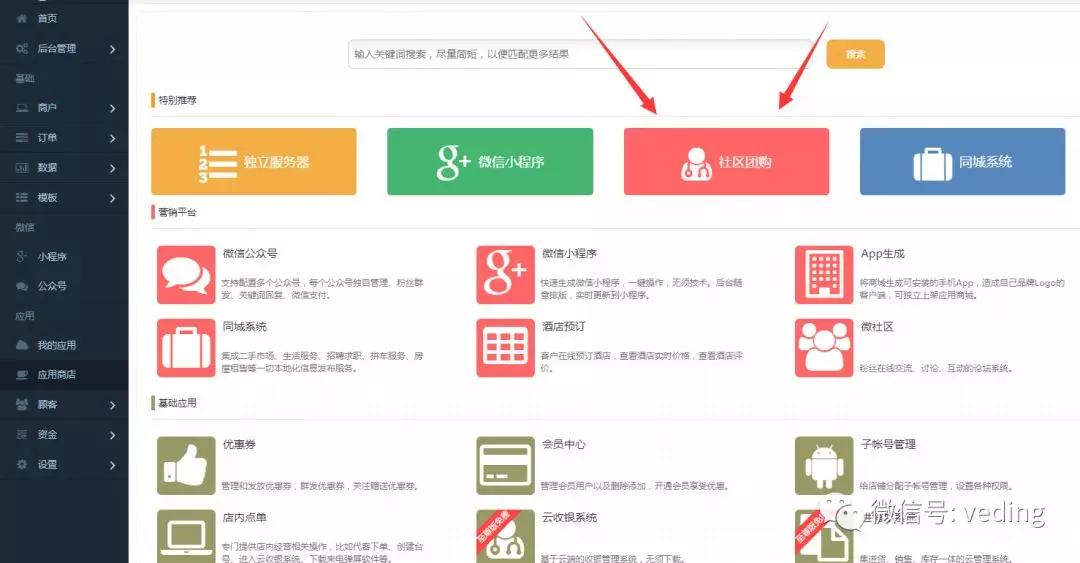Screen dimensions: 1080x563
Task: Expand the 资金 menu arrow
Action: [x=112, y=435]
